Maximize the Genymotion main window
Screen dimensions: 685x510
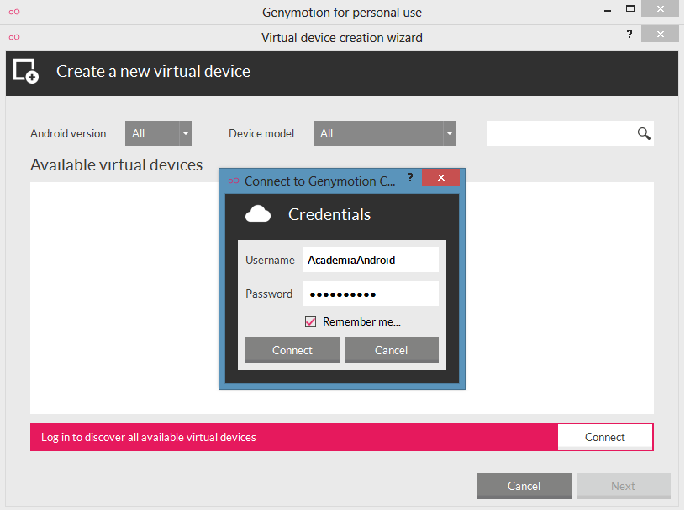click(x=630, y=8)
